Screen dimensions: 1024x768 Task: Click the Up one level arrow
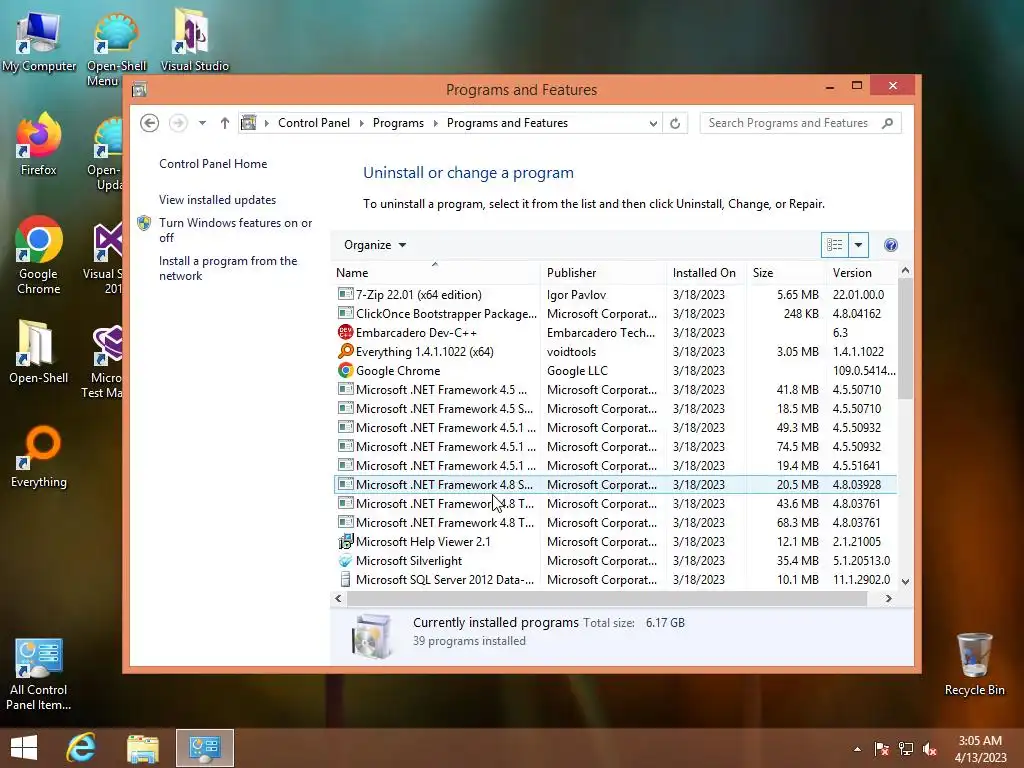225,123
